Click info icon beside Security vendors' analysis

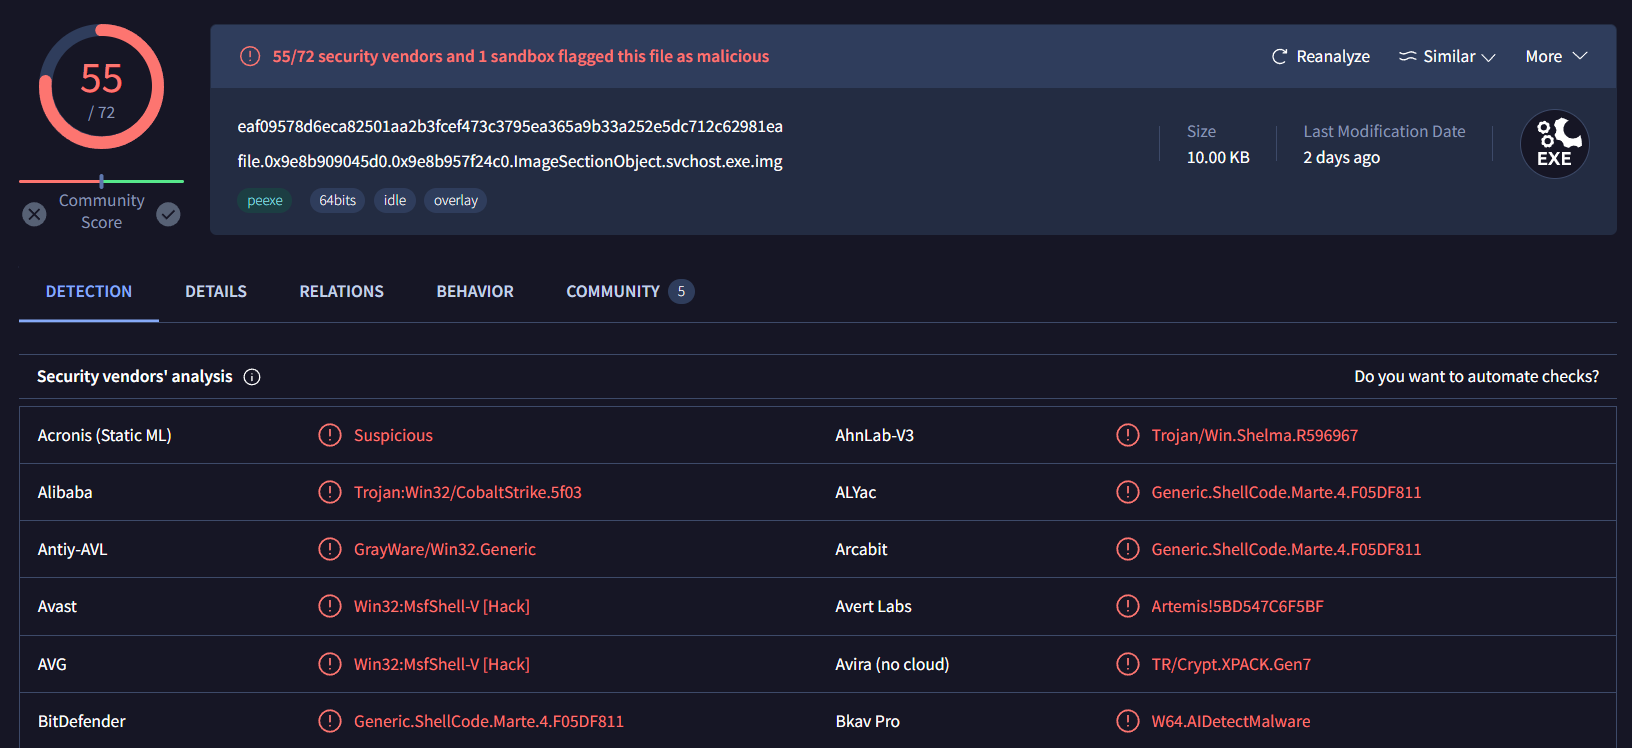252,377
